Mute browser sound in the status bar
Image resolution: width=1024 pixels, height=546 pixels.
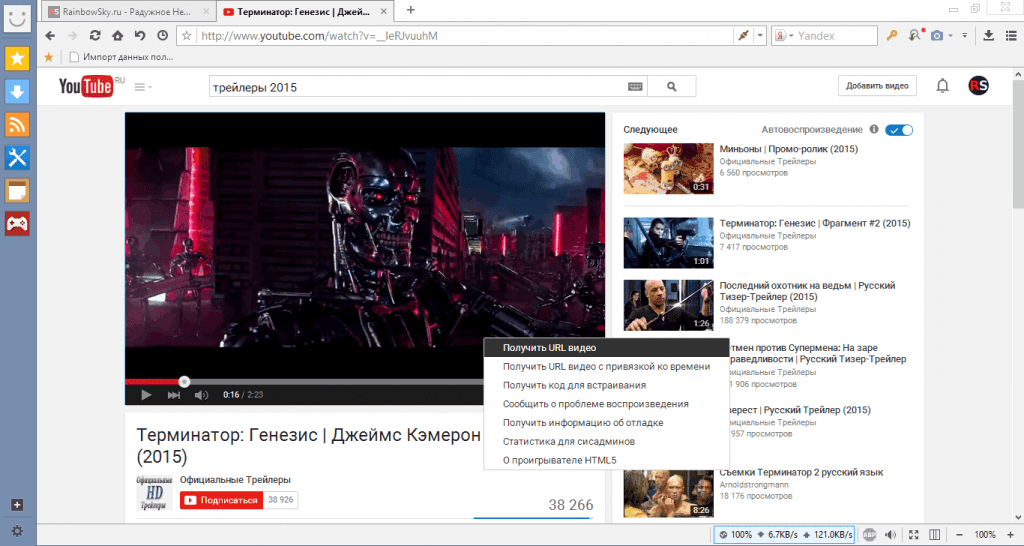pyautogui.click(x=890, y=534)
